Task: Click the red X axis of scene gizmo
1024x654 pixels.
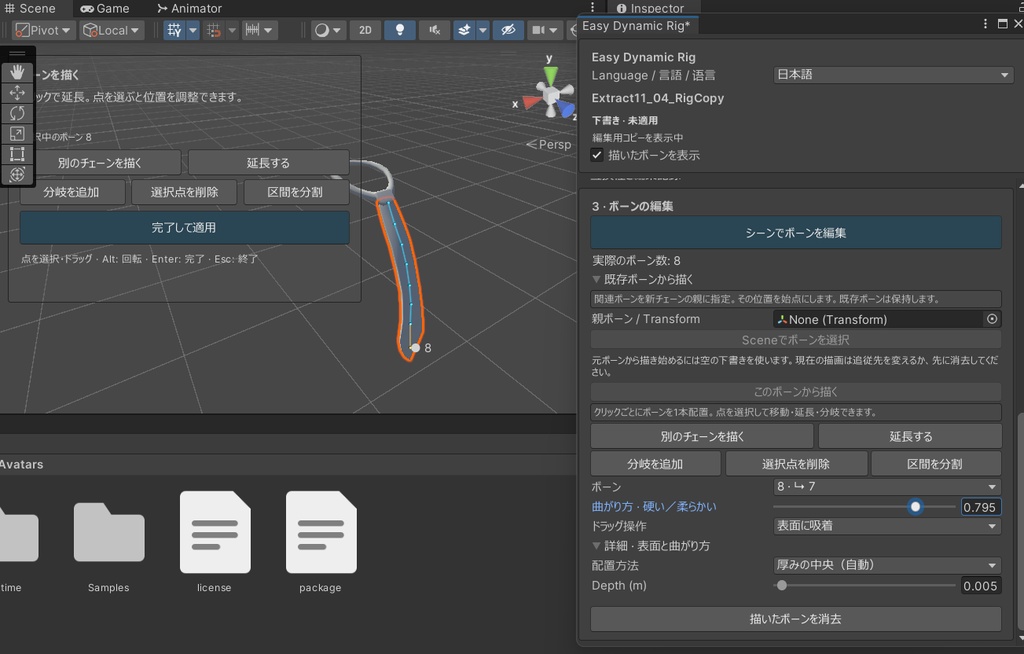Action: 530,103
